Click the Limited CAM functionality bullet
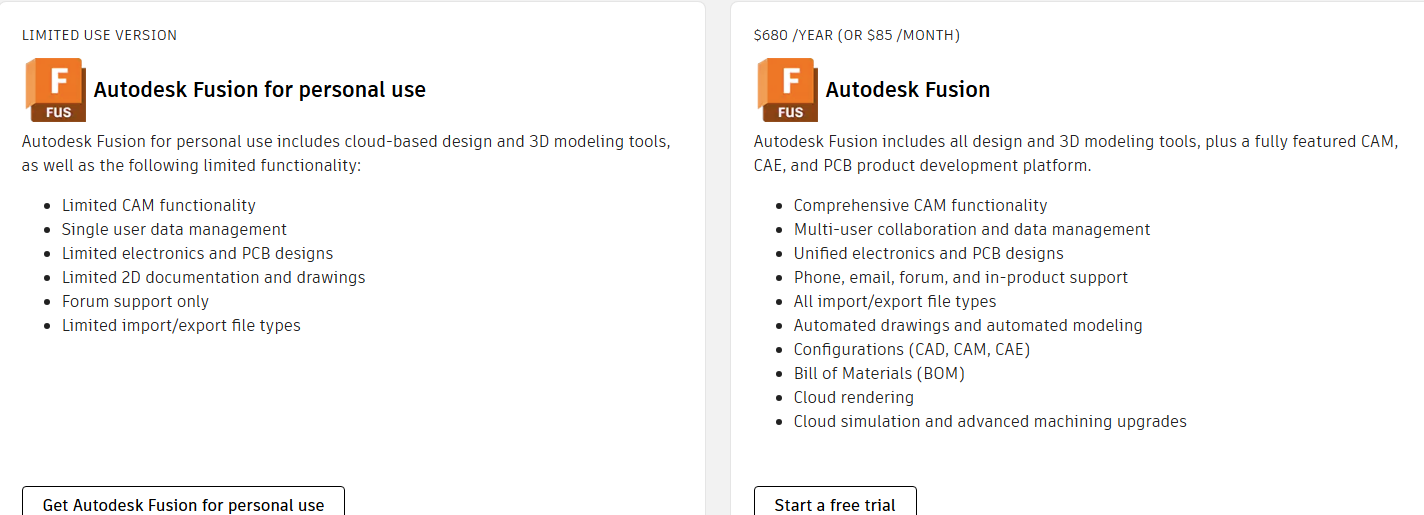Image resolution: width=1424 pixels, height=515 pixels. [x=159, y=205]
